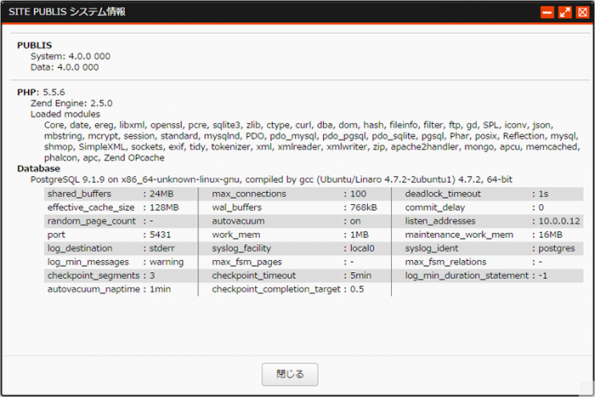The image size is (595, 397).
Task: Click the 閉じる close button
Action: point(290,374)
